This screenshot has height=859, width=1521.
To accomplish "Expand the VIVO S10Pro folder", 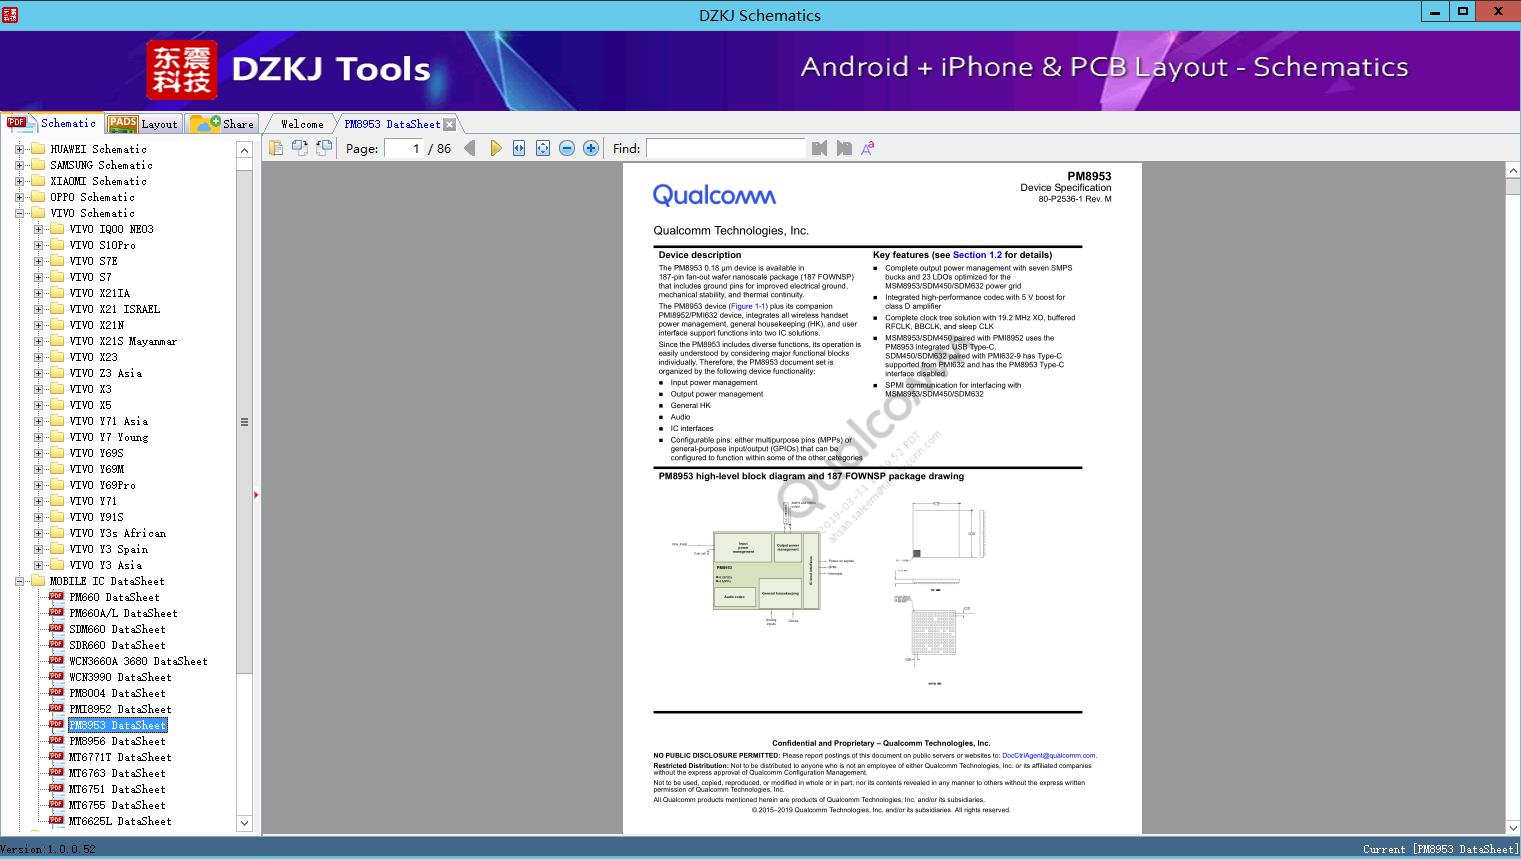I will point(38,245).
